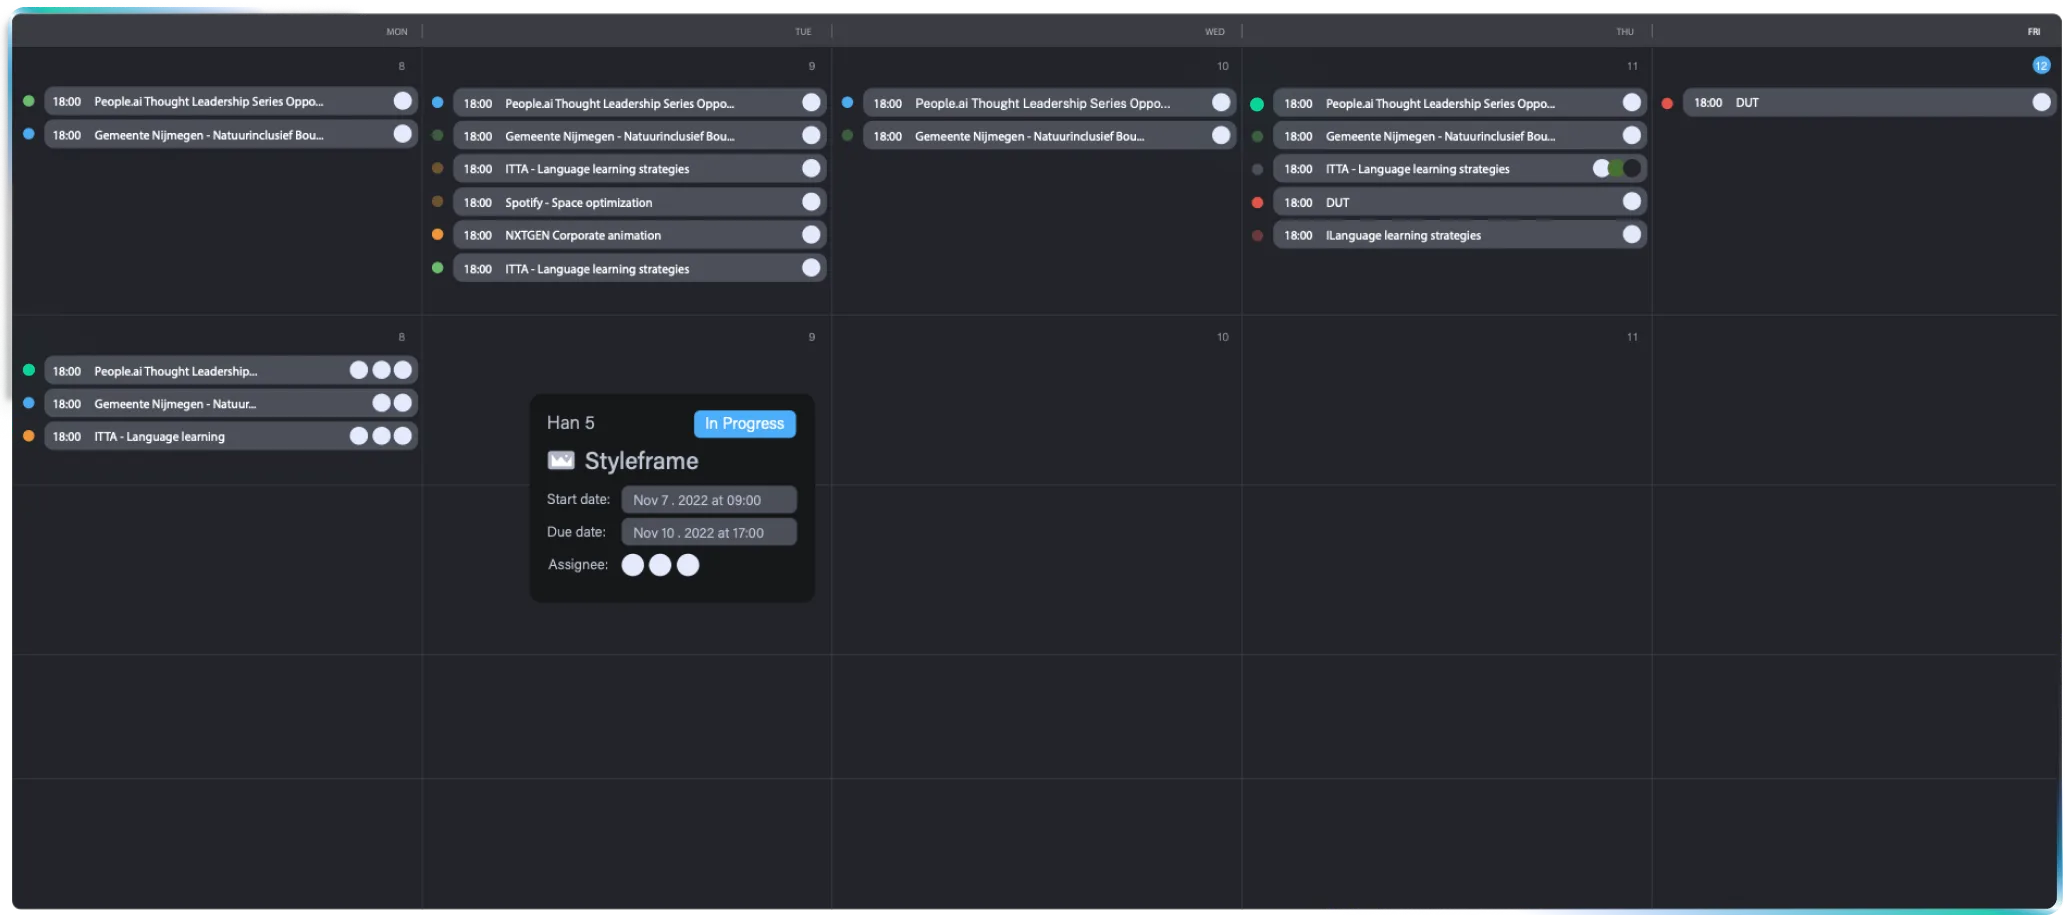Click the last assignee avatar in Styleframe popup

coord(688,565)
